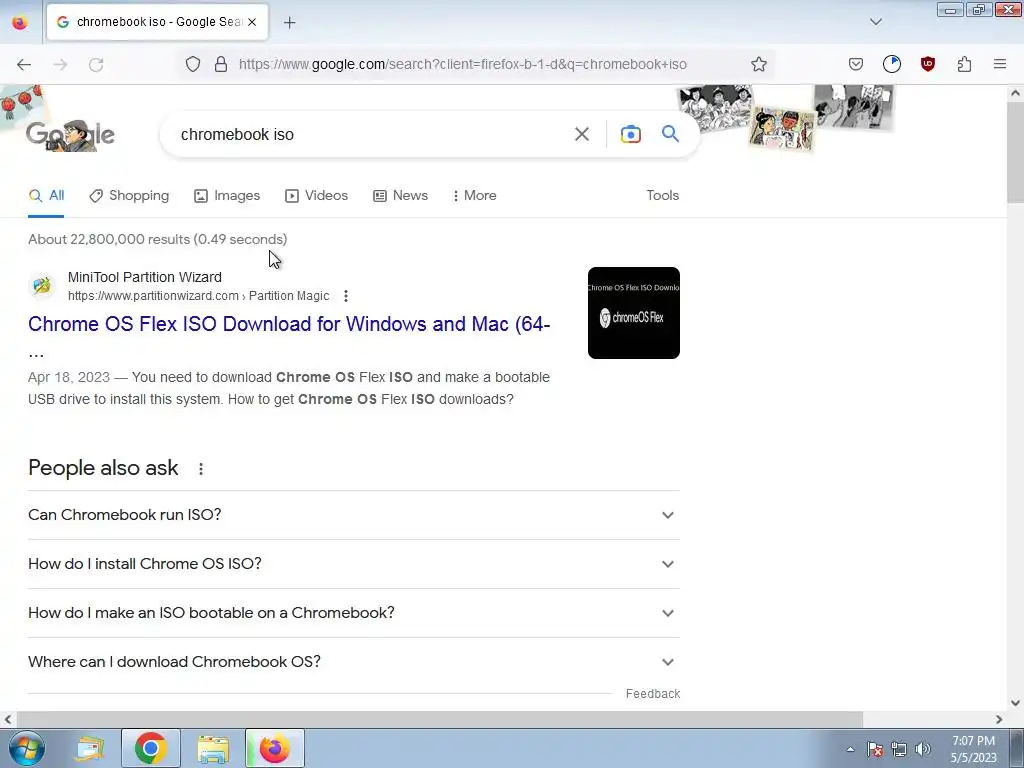Click the Firefox View icon left of the tabs
The image size is (1024, 768).
(x=20, y=22)
